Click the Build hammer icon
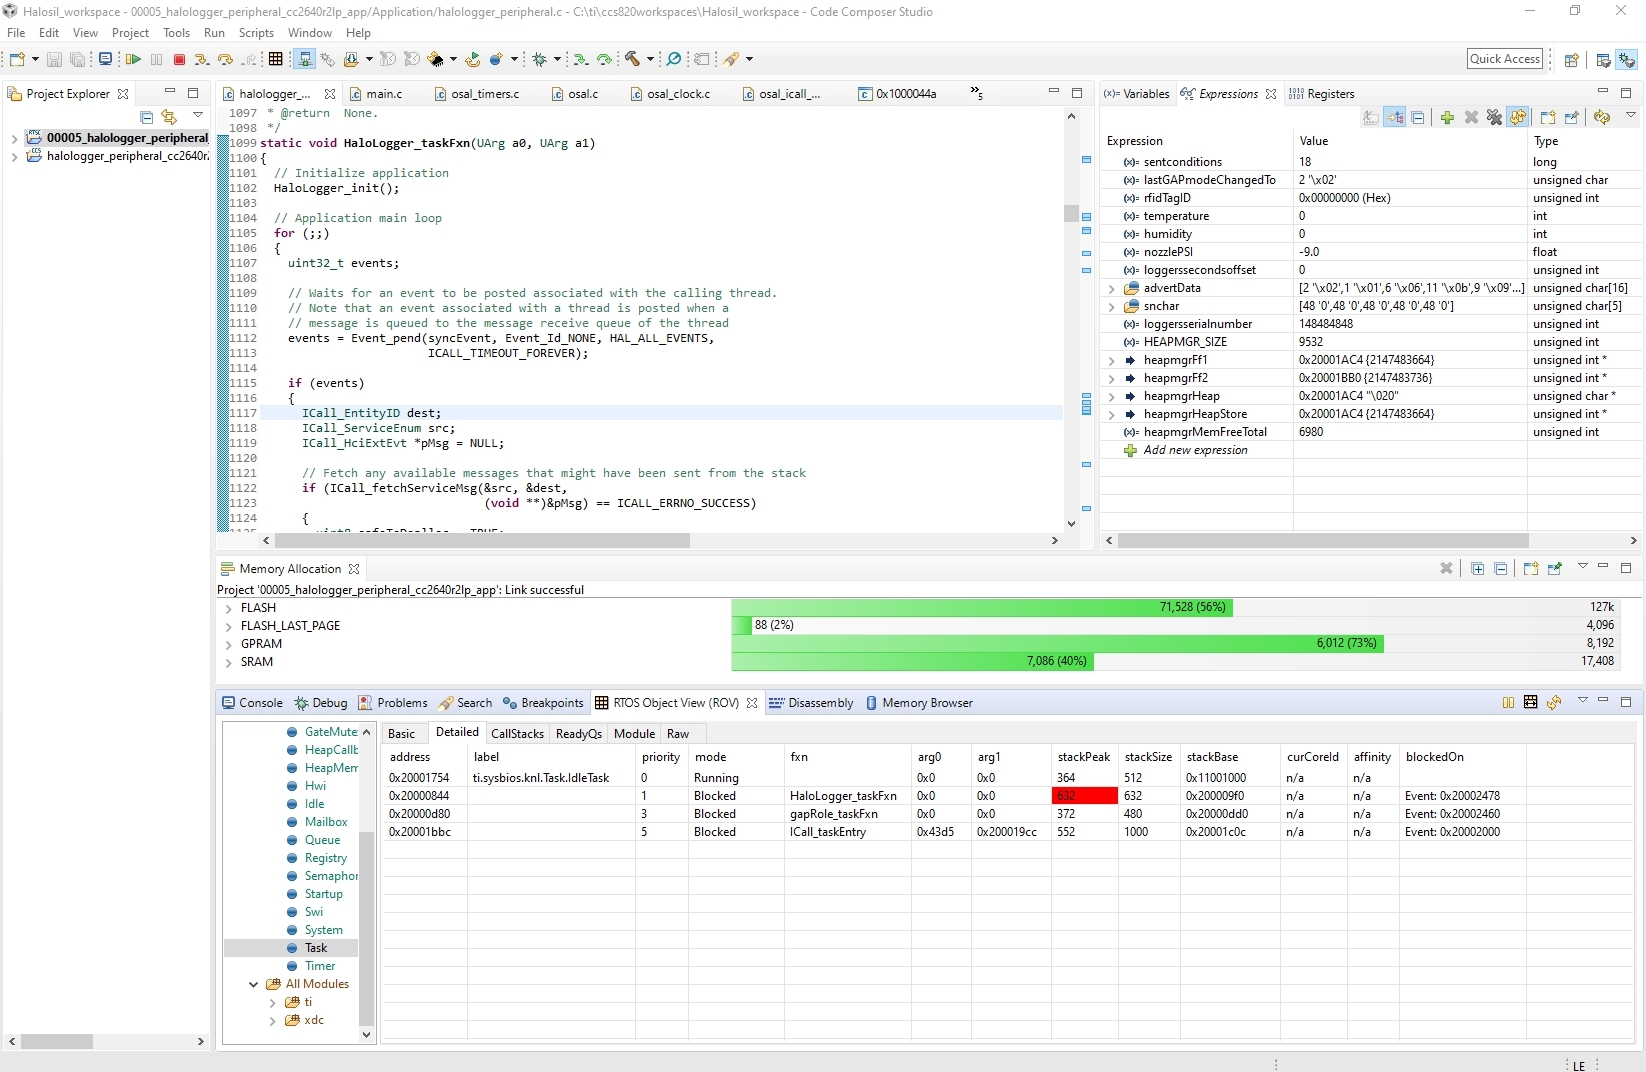Image resolution: width=1646 pixels, height=1072 pixels. (632, 60)
